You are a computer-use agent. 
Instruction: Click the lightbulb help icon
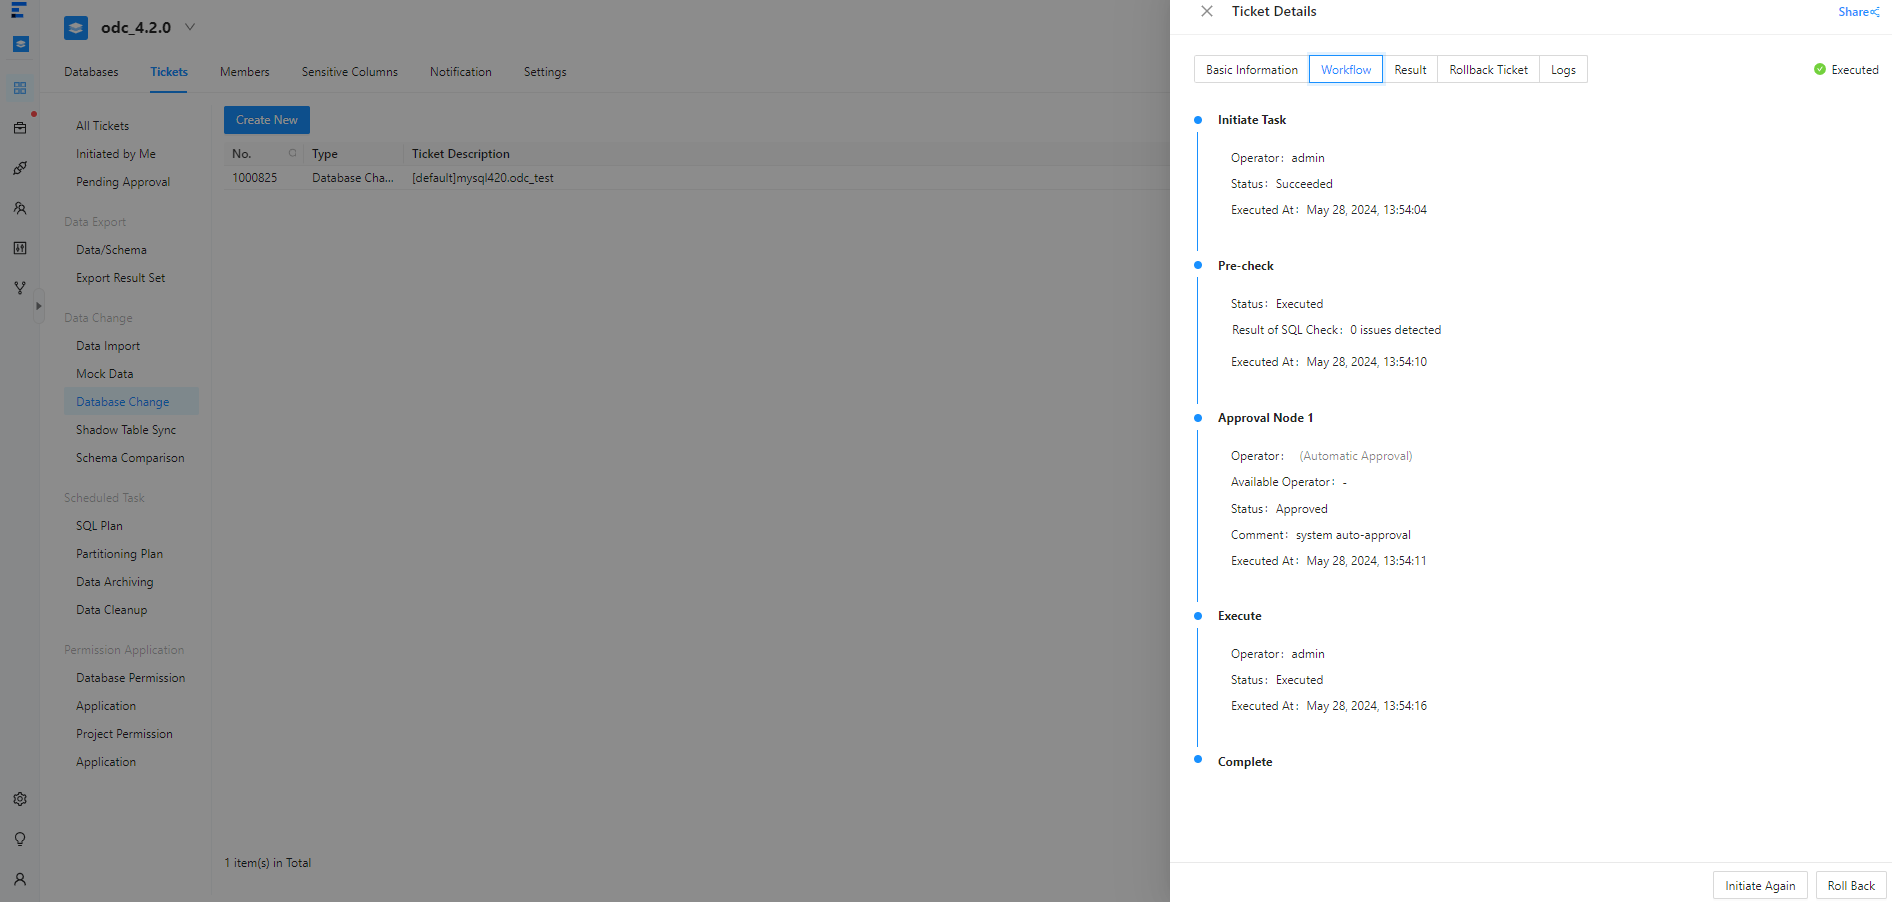click(x=20, y=839)
